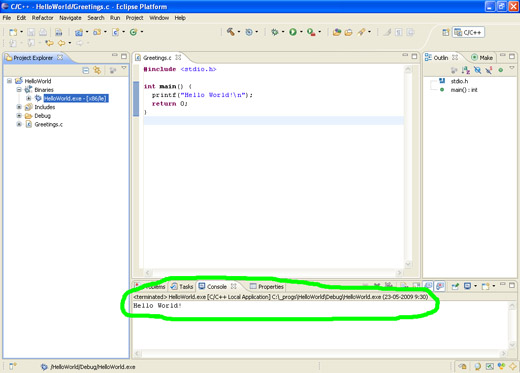
Task: Expand the Debug folder node
Action: (x=19, y=116)
